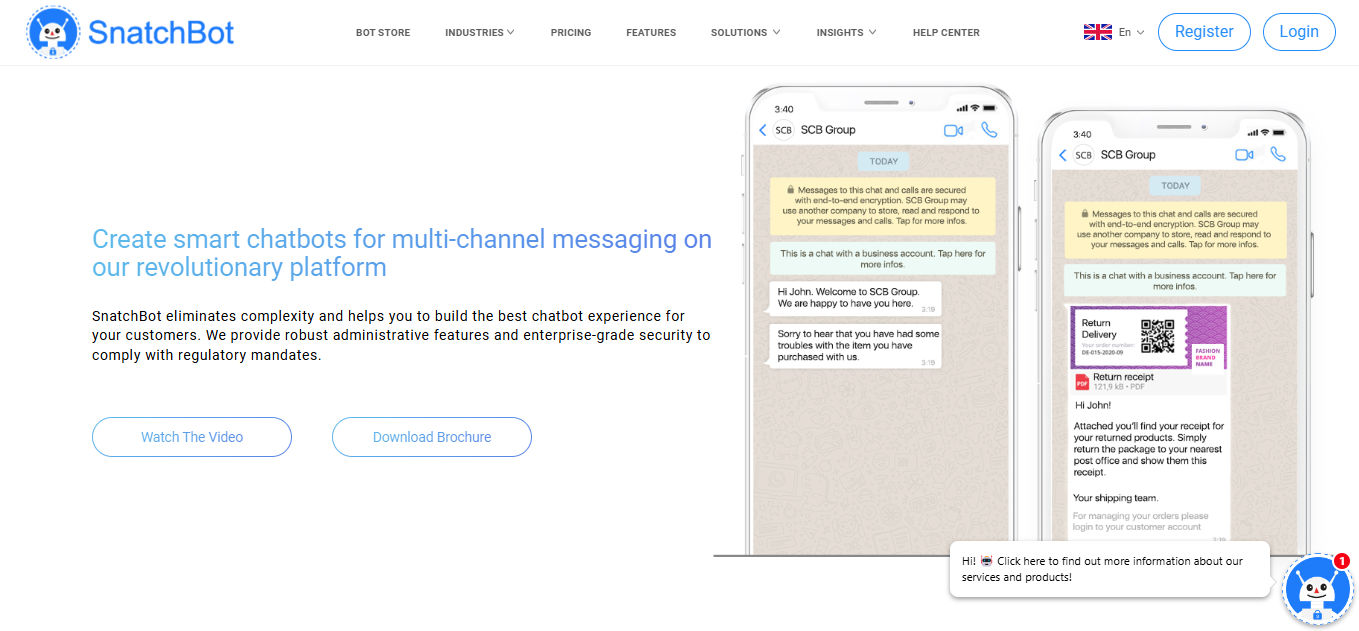The width and height of the screenshot is (1359, 631).
Task: Click the Watch The Video button
Action: pyautogui.click(x=192, y=437)
